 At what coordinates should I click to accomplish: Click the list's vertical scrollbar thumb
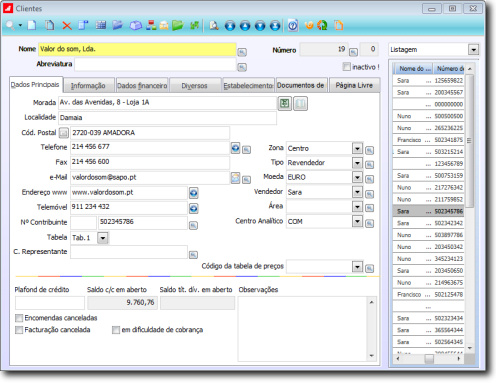[469, 141]
